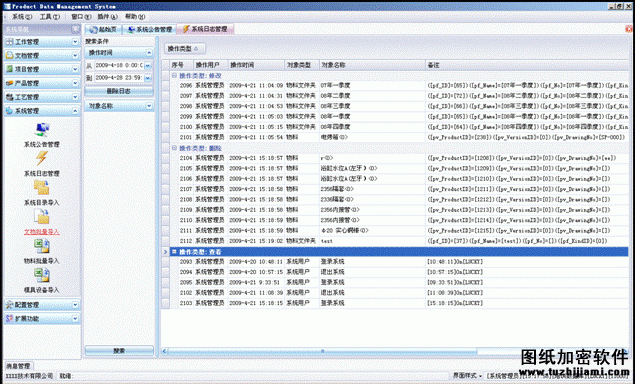Open the 插件 menu
Screen dimensions: 635x384
point(107,17)
